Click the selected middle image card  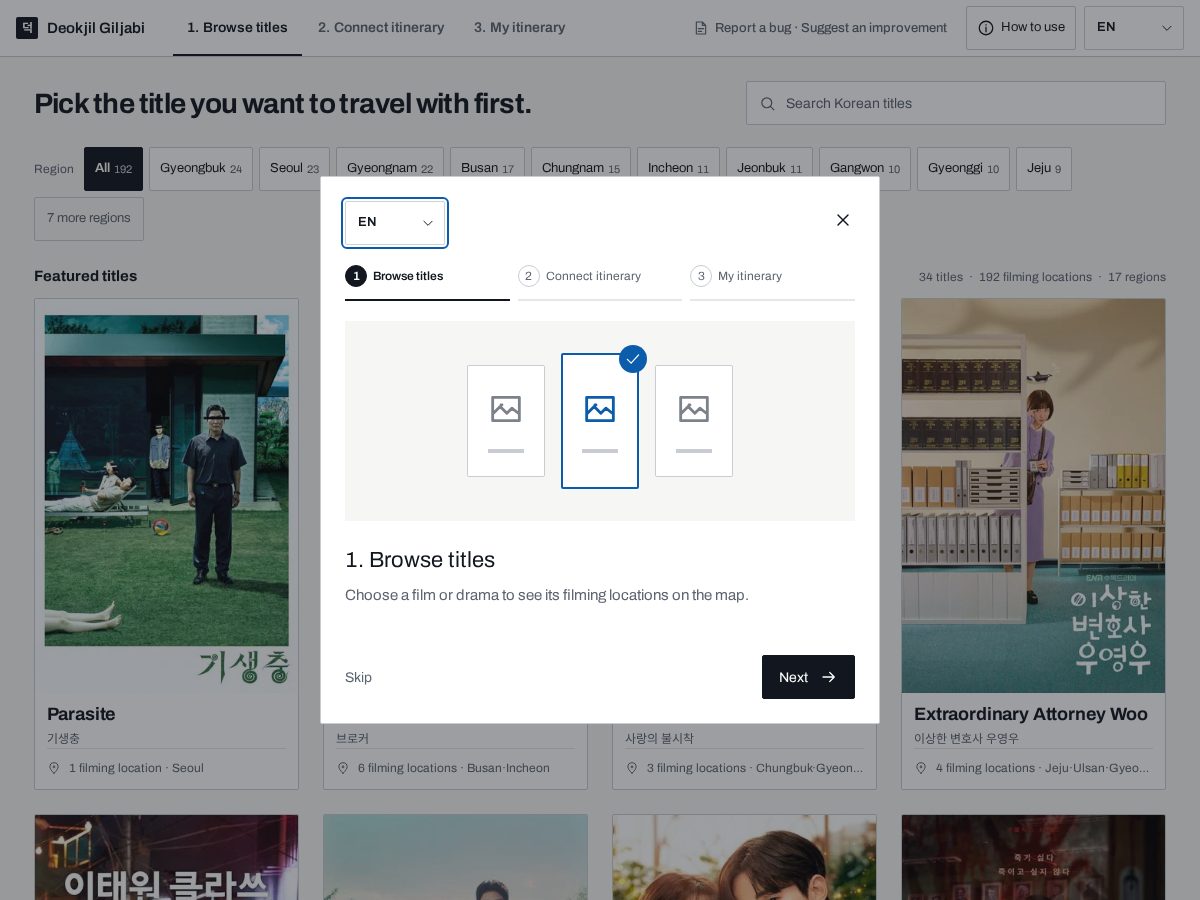[600, 421]
